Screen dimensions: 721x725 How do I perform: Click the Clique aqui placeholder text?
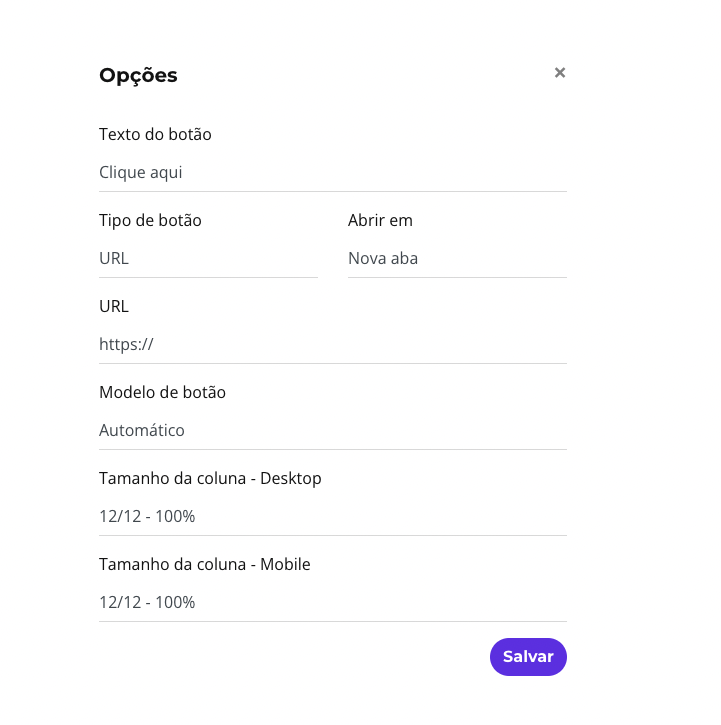(141, 172)
